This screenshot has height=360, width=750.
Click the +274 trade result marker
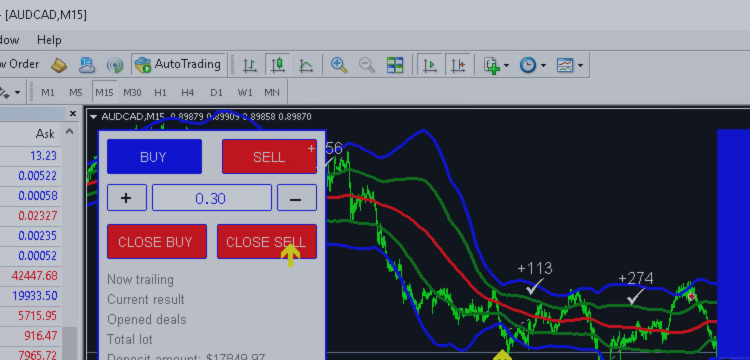pos(636,278)
